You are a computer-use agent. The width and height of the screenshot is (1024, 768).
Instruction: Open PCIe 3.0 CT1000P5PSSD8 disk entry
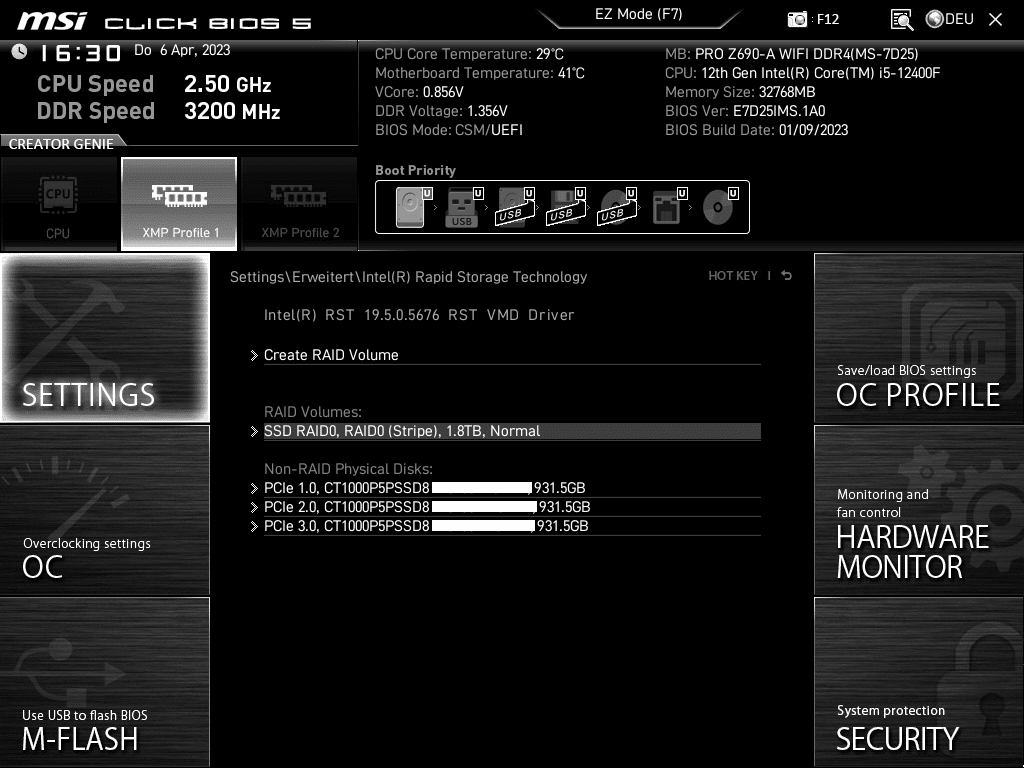click(x=512, y=526)
